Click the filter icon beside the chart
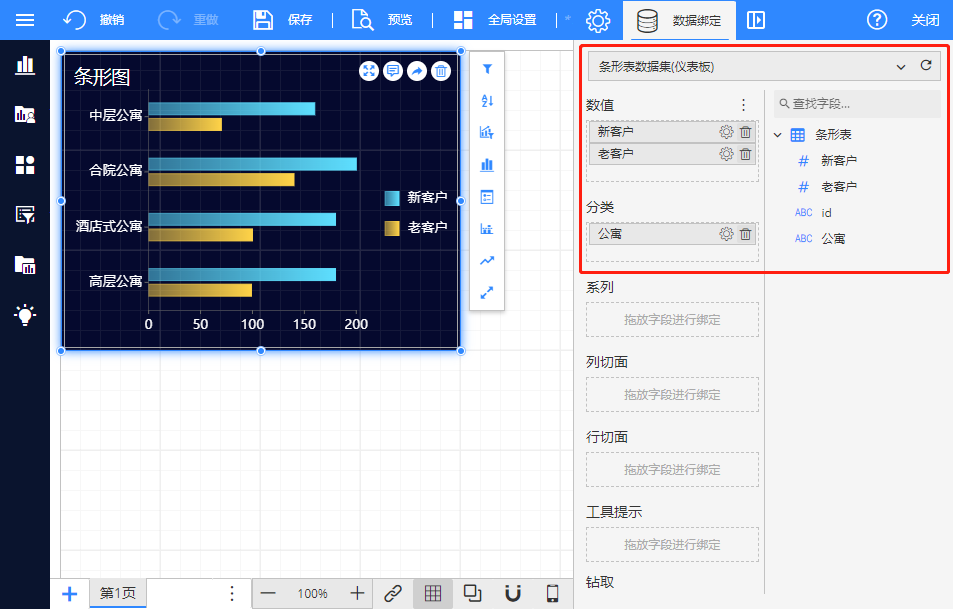This screenshot has width=953, height=609. [487, 69]
